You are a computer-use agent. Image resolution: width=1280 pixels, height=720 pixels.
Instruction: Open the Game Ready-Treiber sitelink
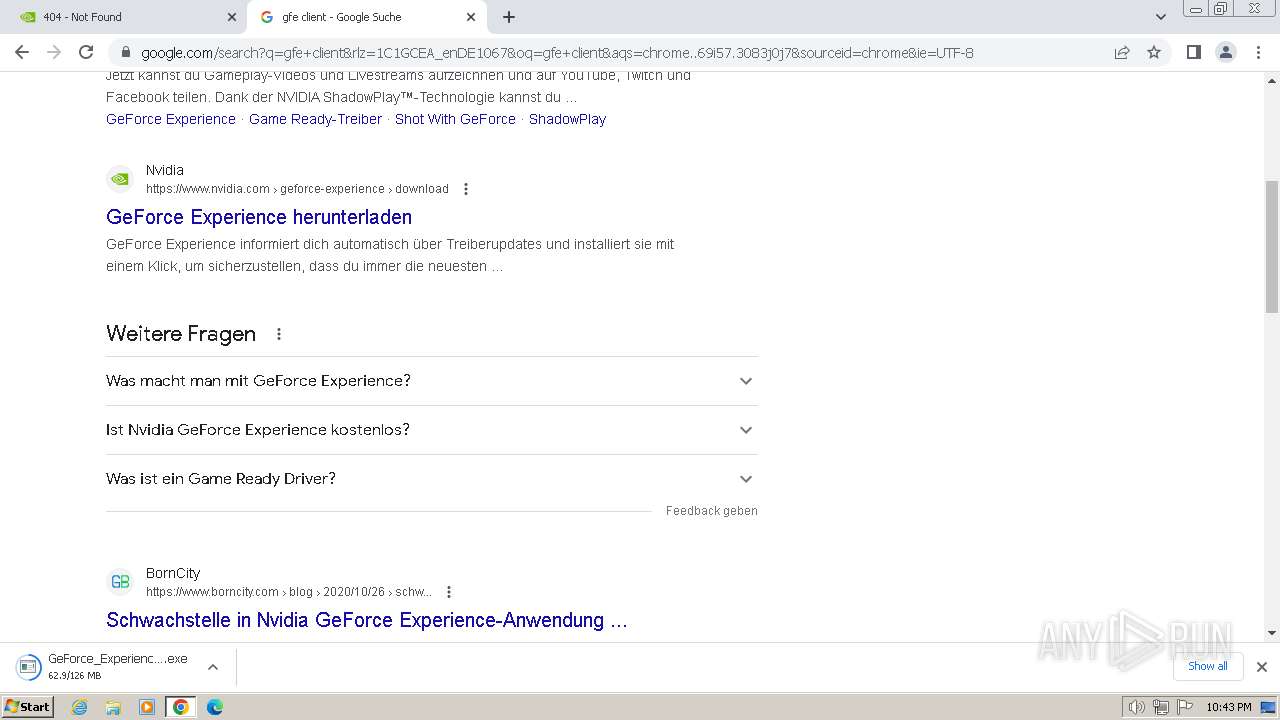pos(315,119)
